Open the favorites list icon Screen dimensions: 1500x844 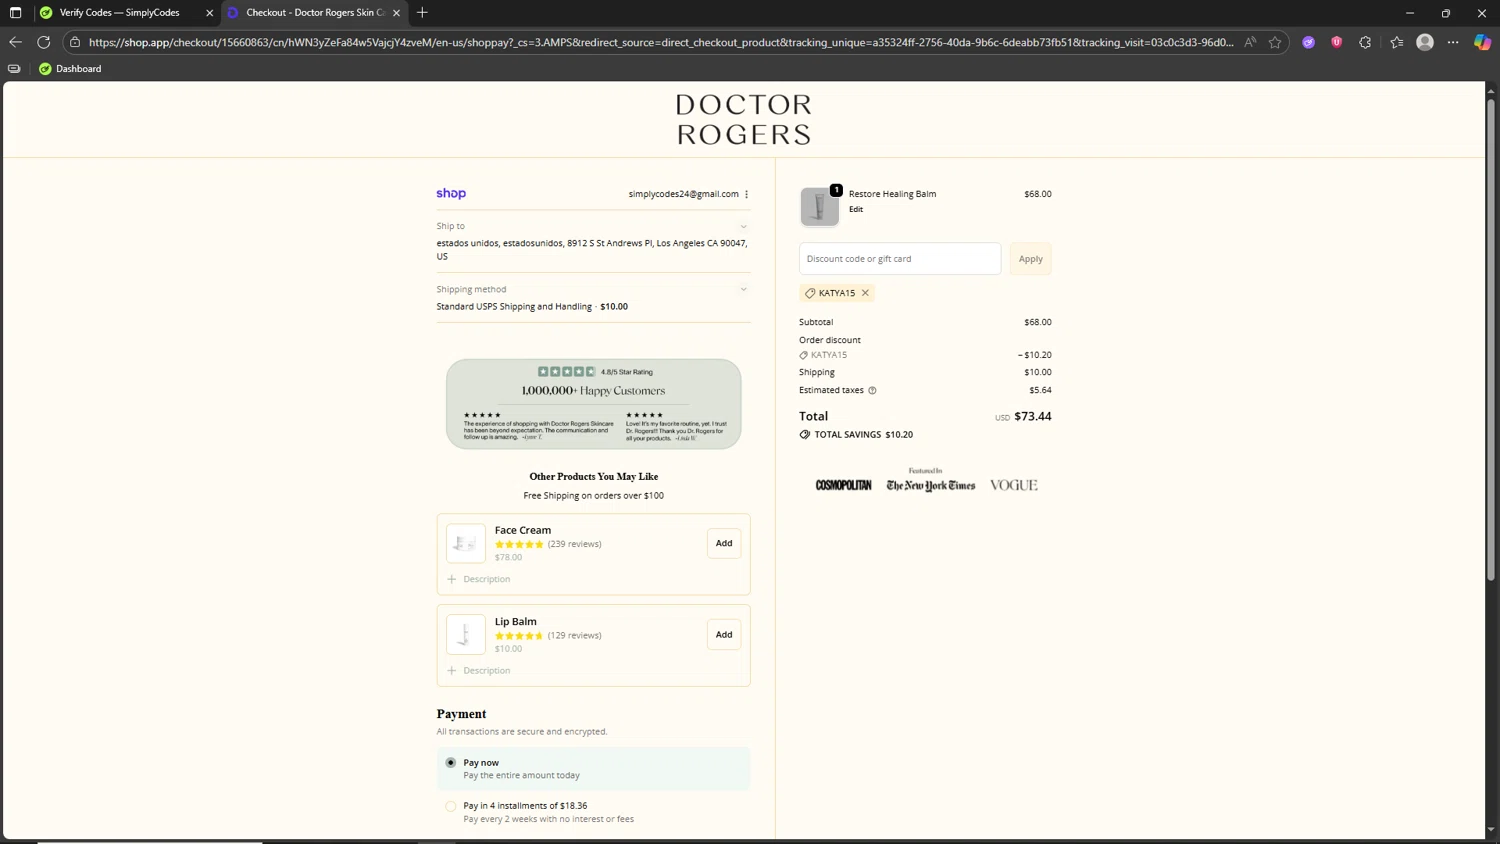tap(1397, 42)
